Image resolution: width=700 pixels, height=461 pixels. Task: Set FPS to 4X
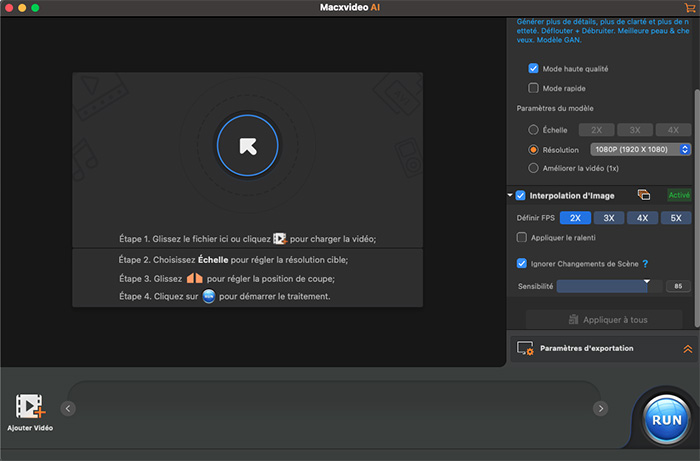(642, 218)
